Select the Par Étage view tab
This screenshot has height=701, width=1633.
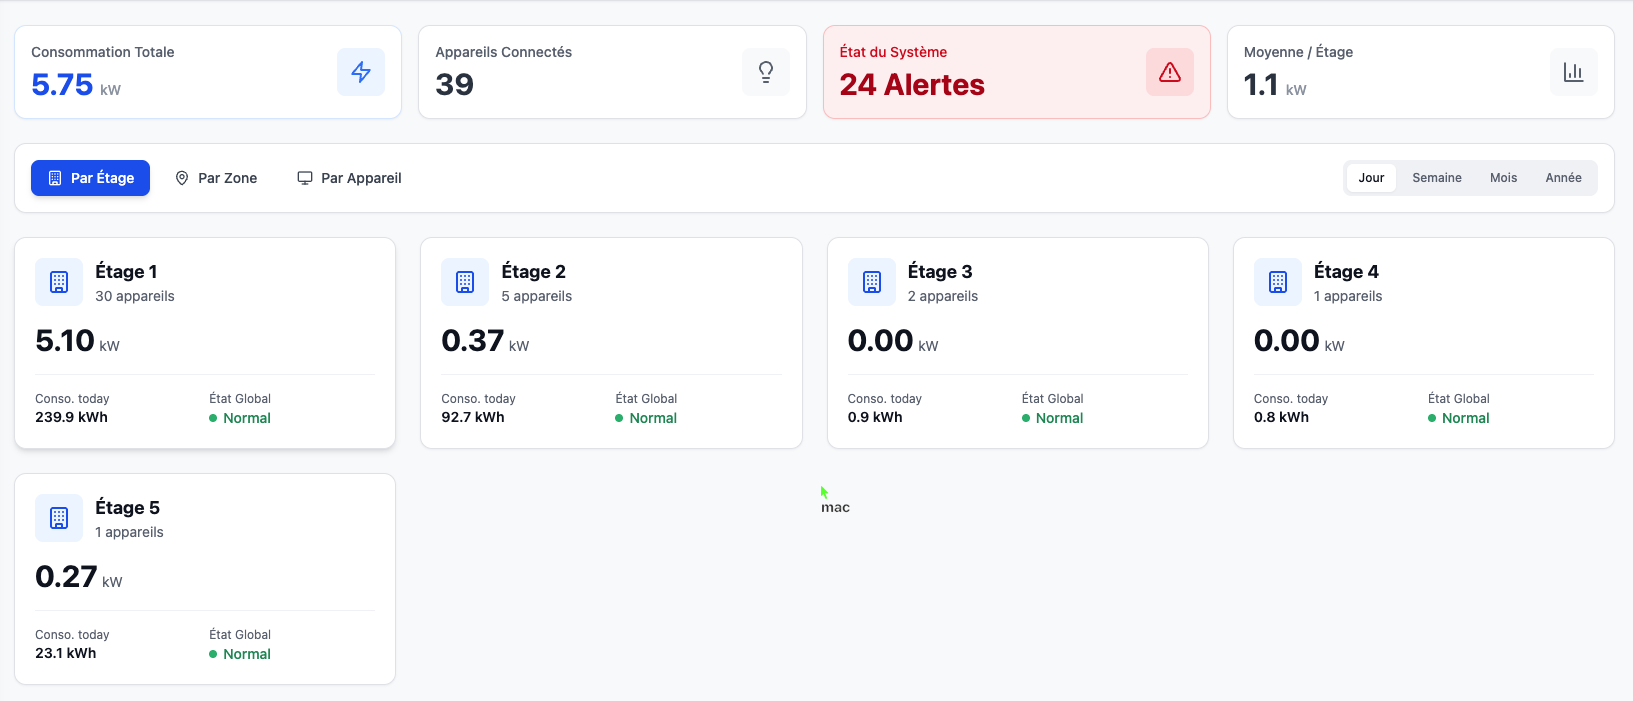(x=90, y=178)
